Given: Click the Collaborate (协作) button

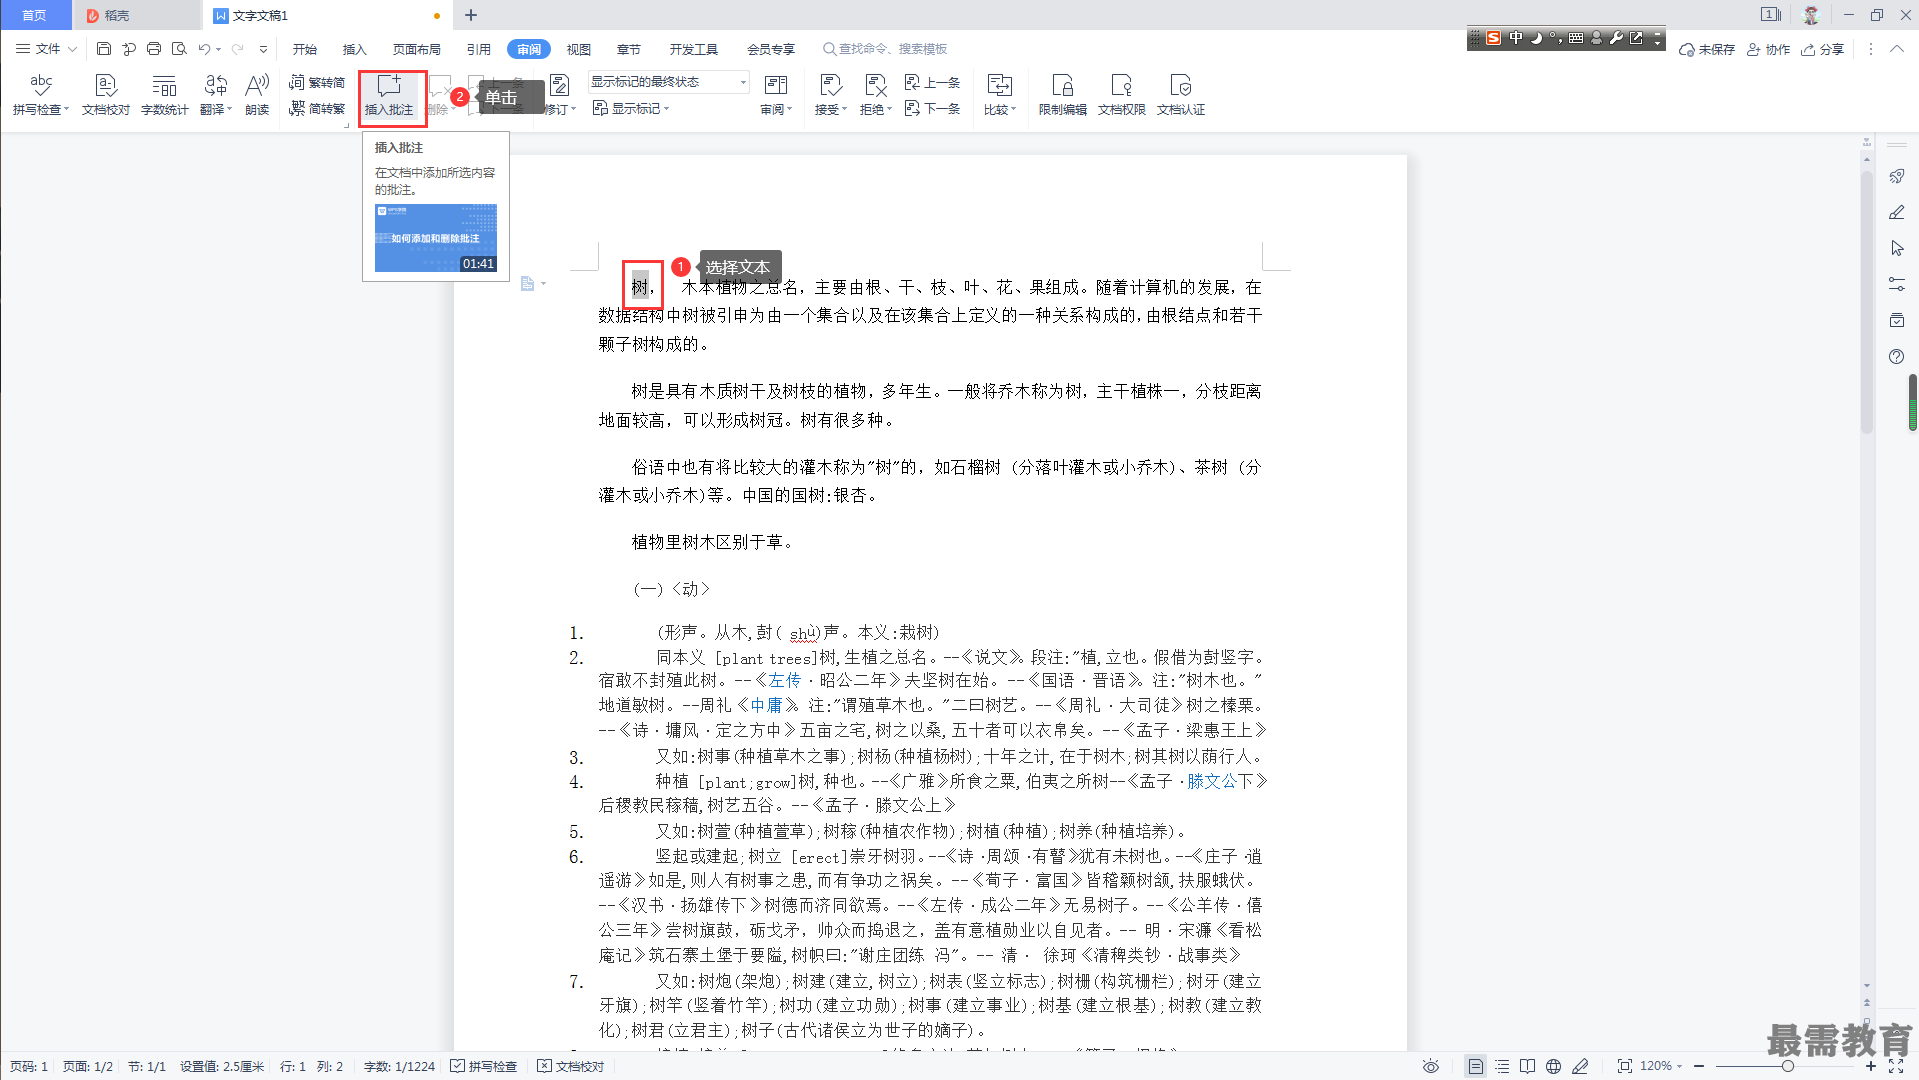Looking at the screenshot, I should click(x=1768, y=49).
